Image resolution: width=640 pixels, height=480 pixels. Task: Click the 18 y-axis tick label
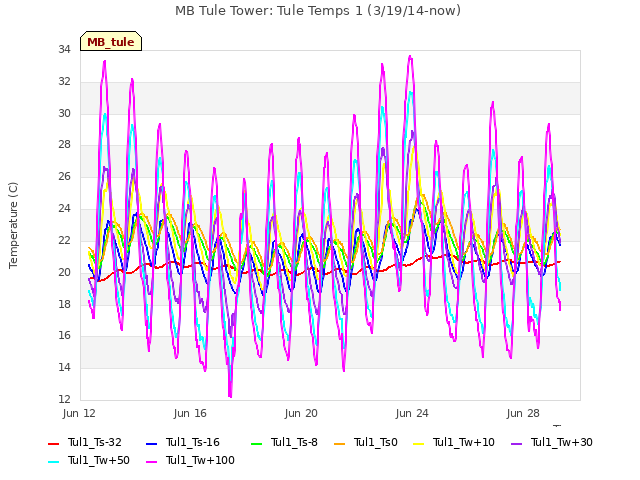click(x=64, y=304)
